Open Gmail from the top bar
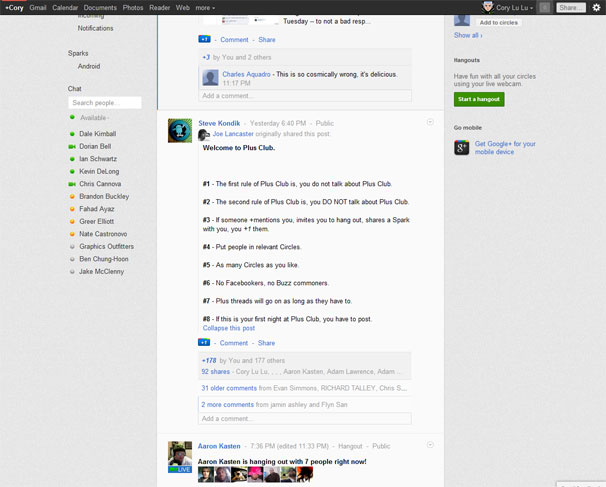Viewport: 606px width, 487px height. point(37,8)
